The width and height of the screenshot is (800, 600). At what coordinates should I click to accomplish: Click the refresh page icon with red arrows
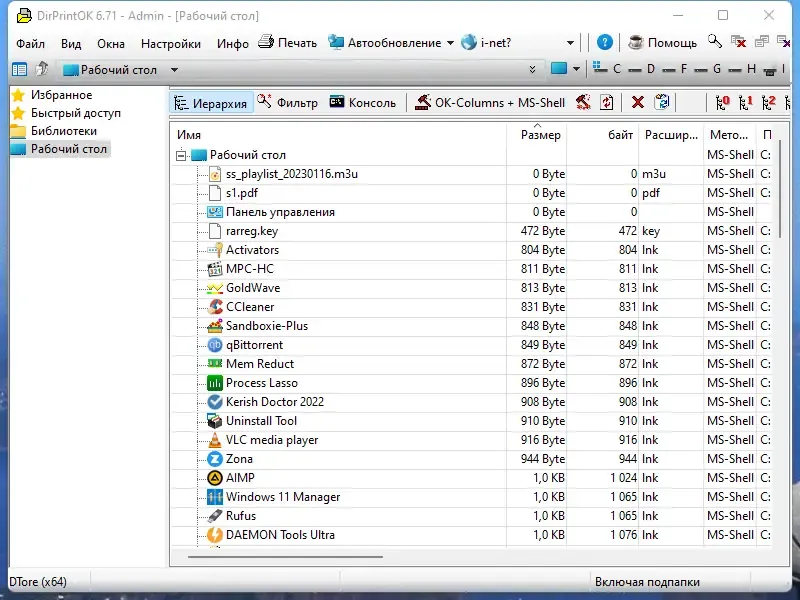tap(607, 102)
